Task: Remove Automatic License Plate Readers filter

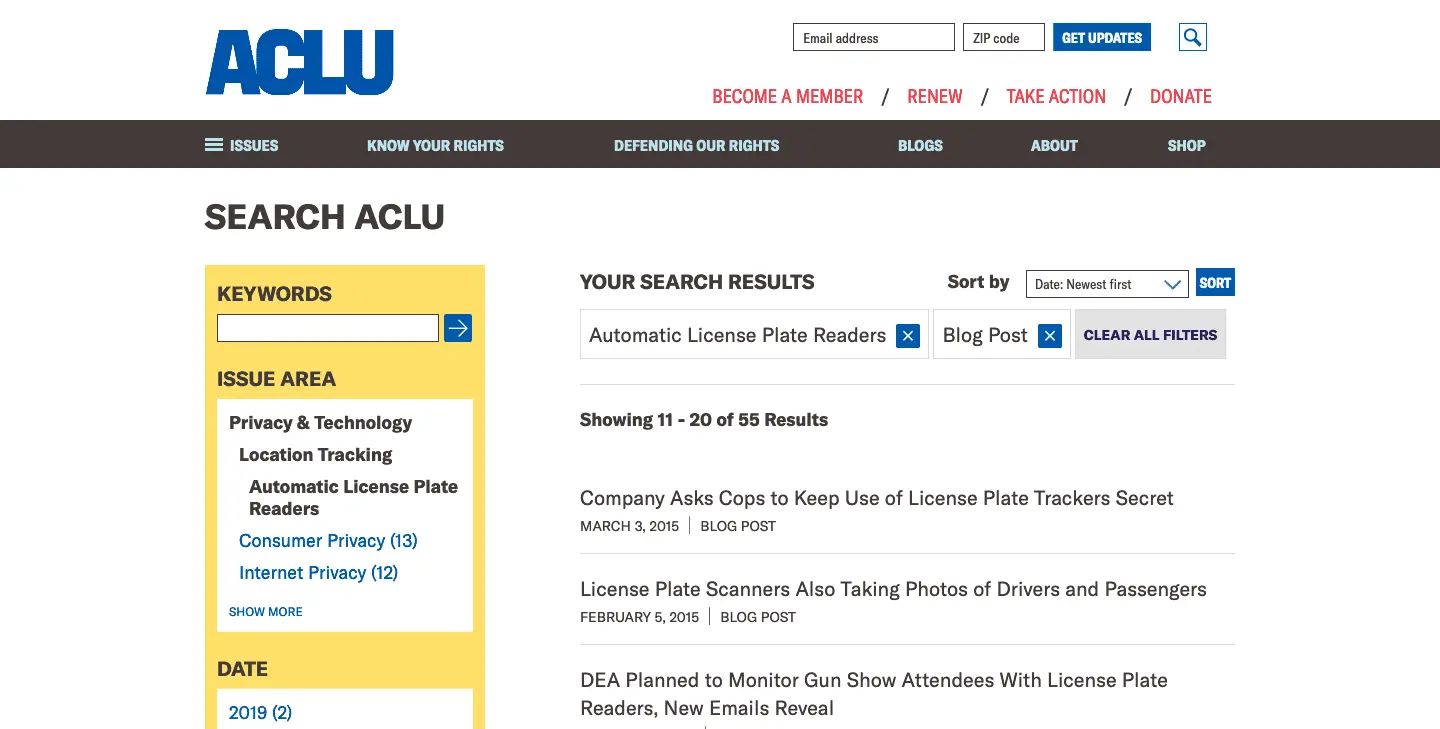Action: (x=907, y=336)
